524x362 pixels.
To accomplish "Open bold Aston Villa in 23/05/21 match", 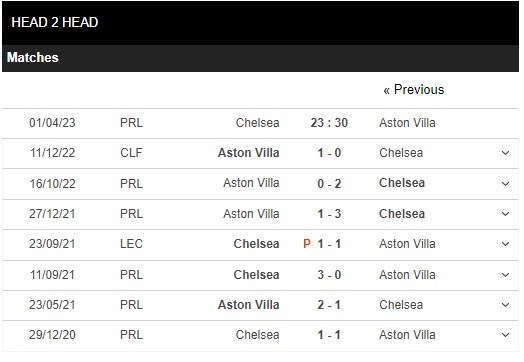I will click(248, 305).
